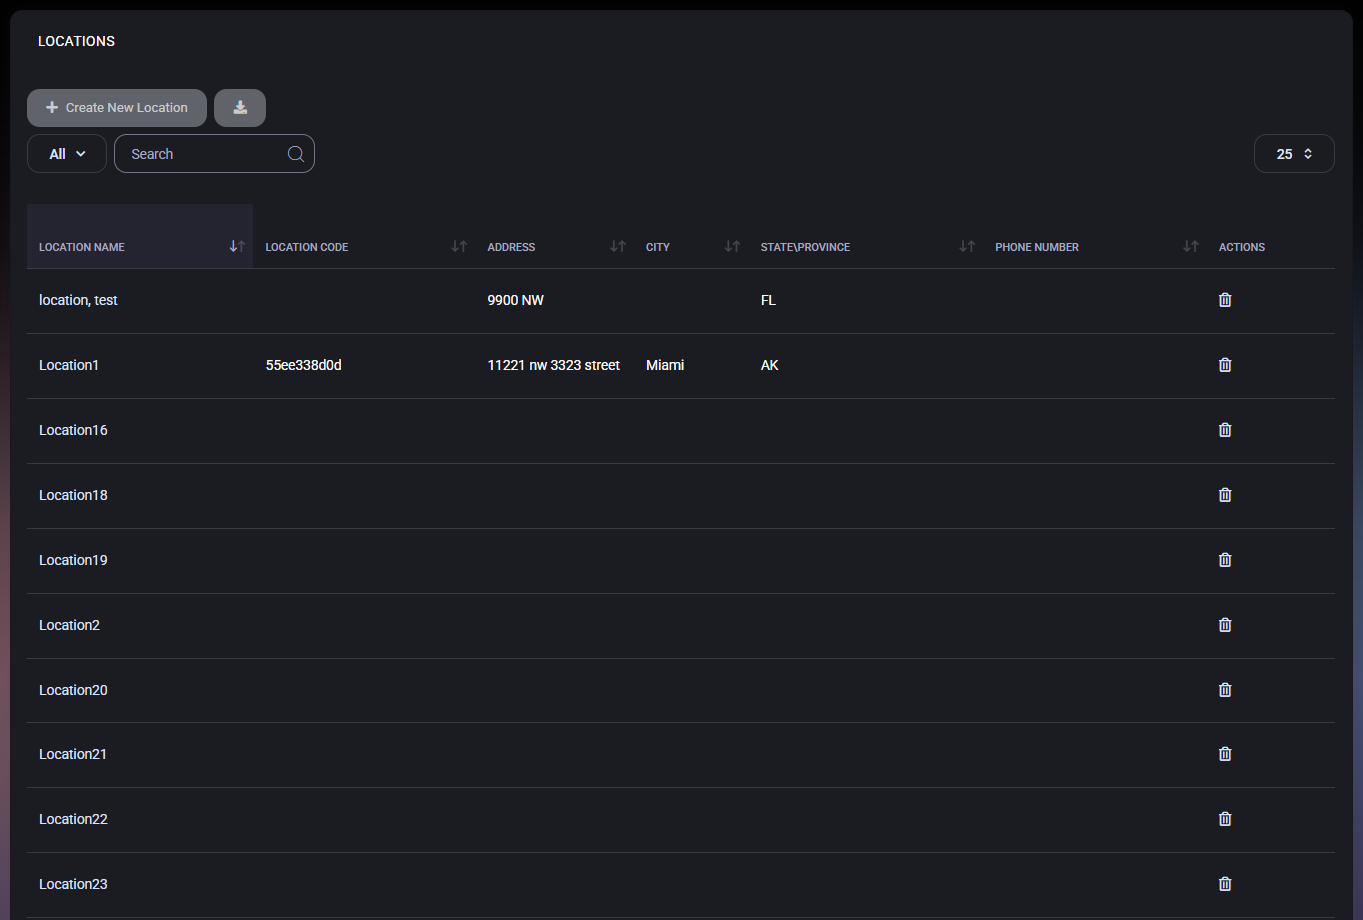
Task: Click the download export icon button
Action: pyautogui.click(x=240, y=108)
